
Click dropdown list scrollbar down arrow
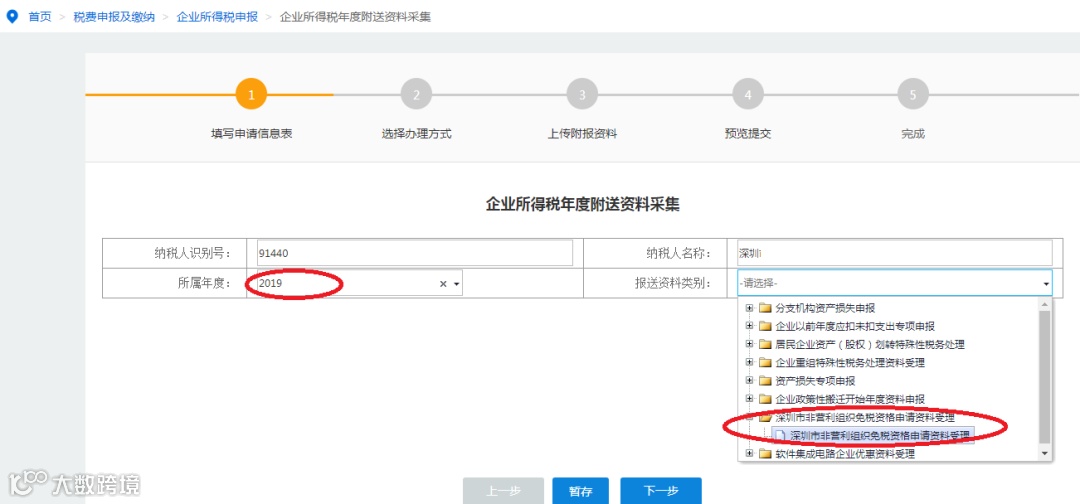click(1045, 453)
